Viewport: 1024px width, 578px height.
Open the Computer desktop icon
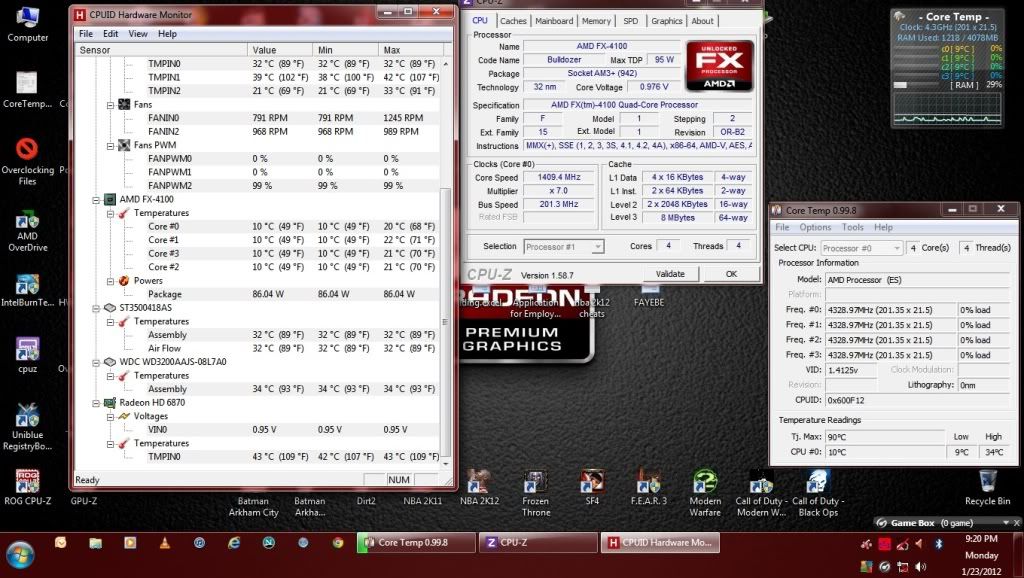tap(27, 24)
